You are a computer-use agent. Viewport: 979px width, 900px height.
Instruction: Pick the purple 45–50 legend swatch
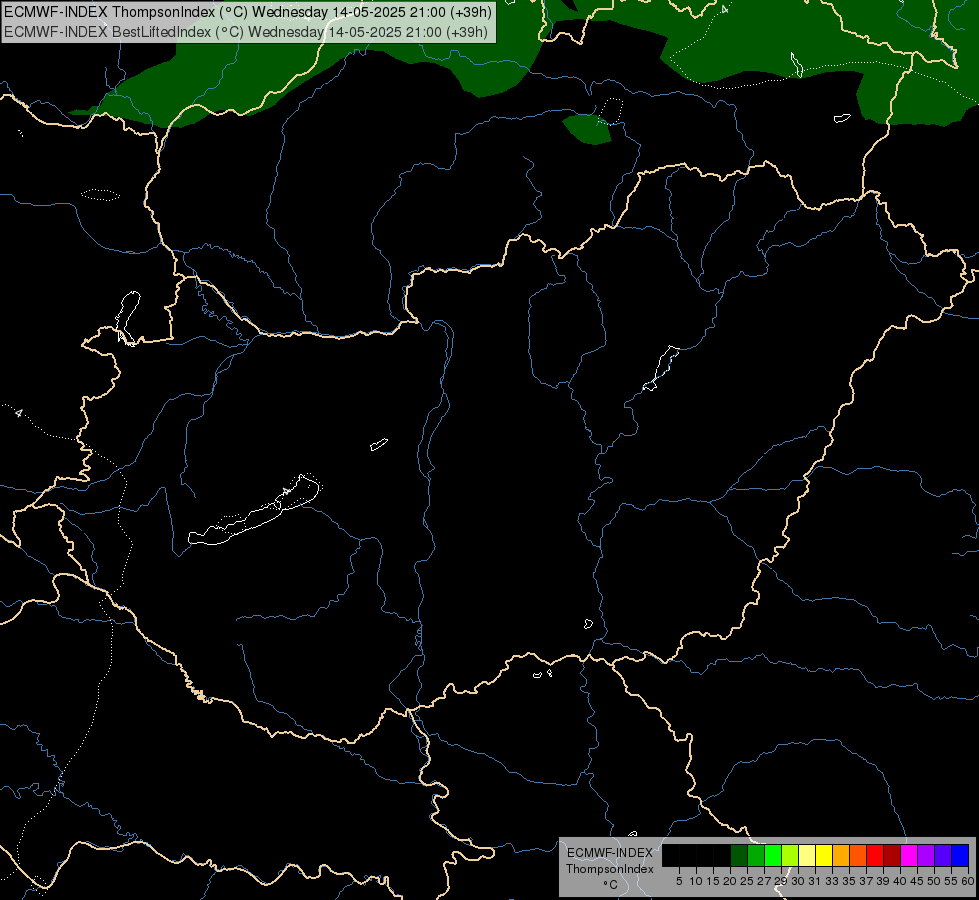pyautogui.click(x=926, y=855)
